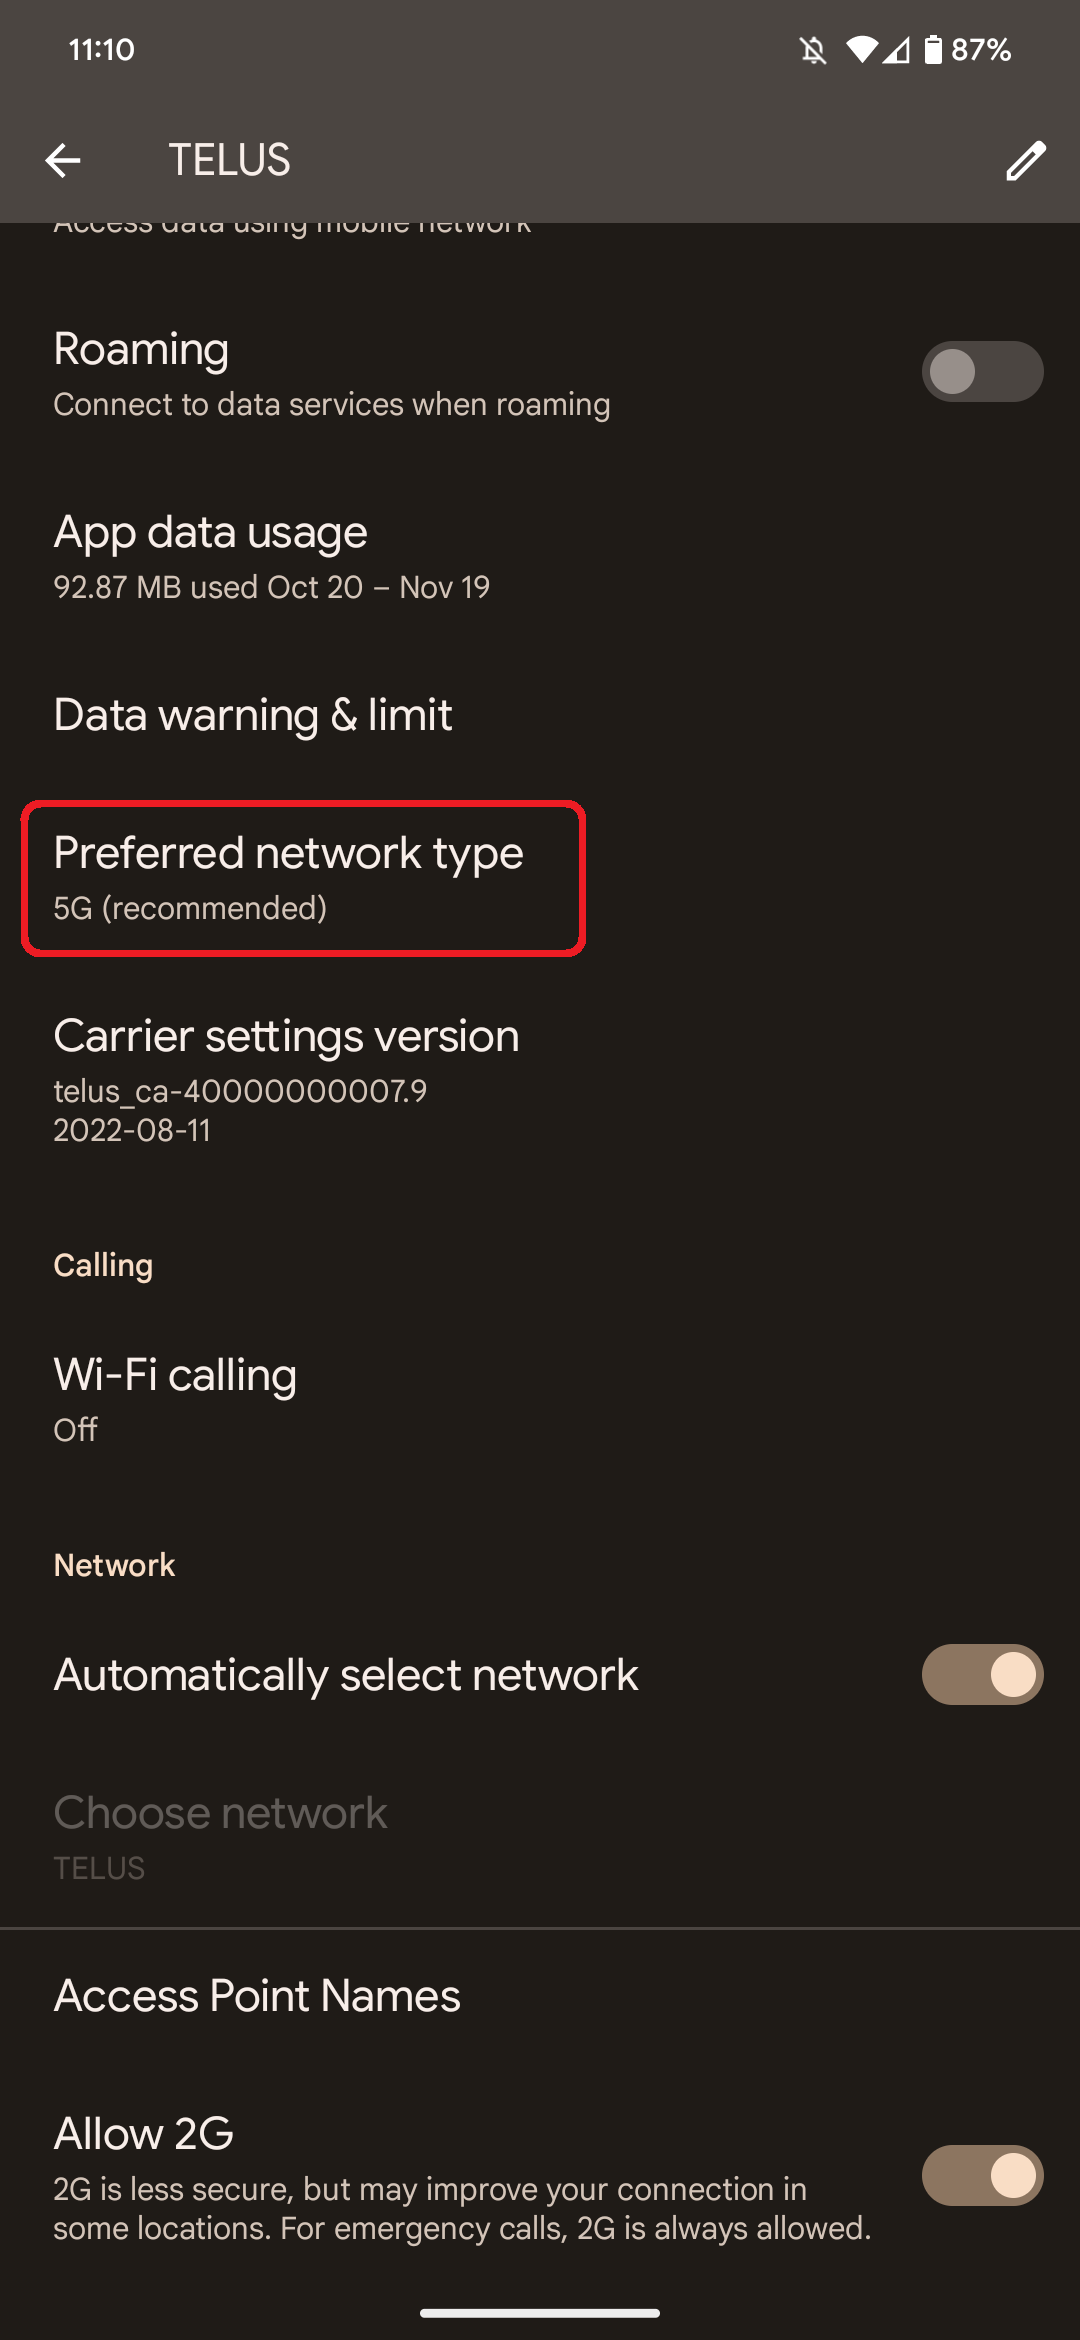The width and height of the screenshot is (1080, 2340).
Task: Open Data warning & limit
Action: [x=253, y=715]
